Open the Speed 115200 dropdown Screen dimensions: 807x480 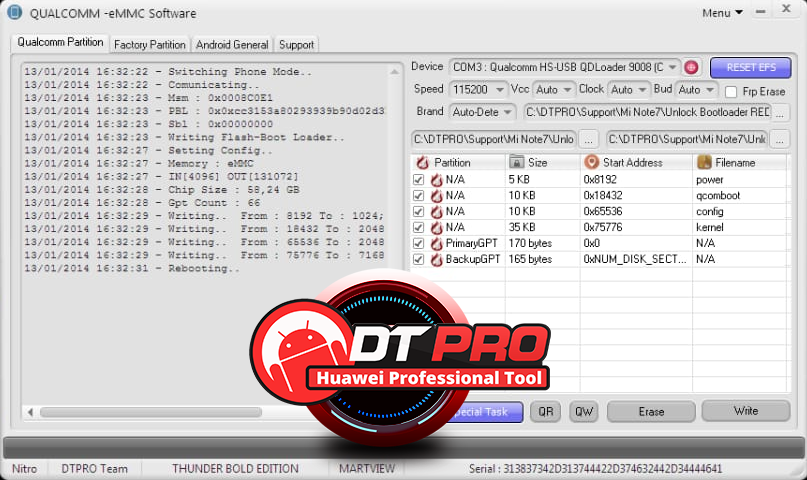click(x=499, y=90)
